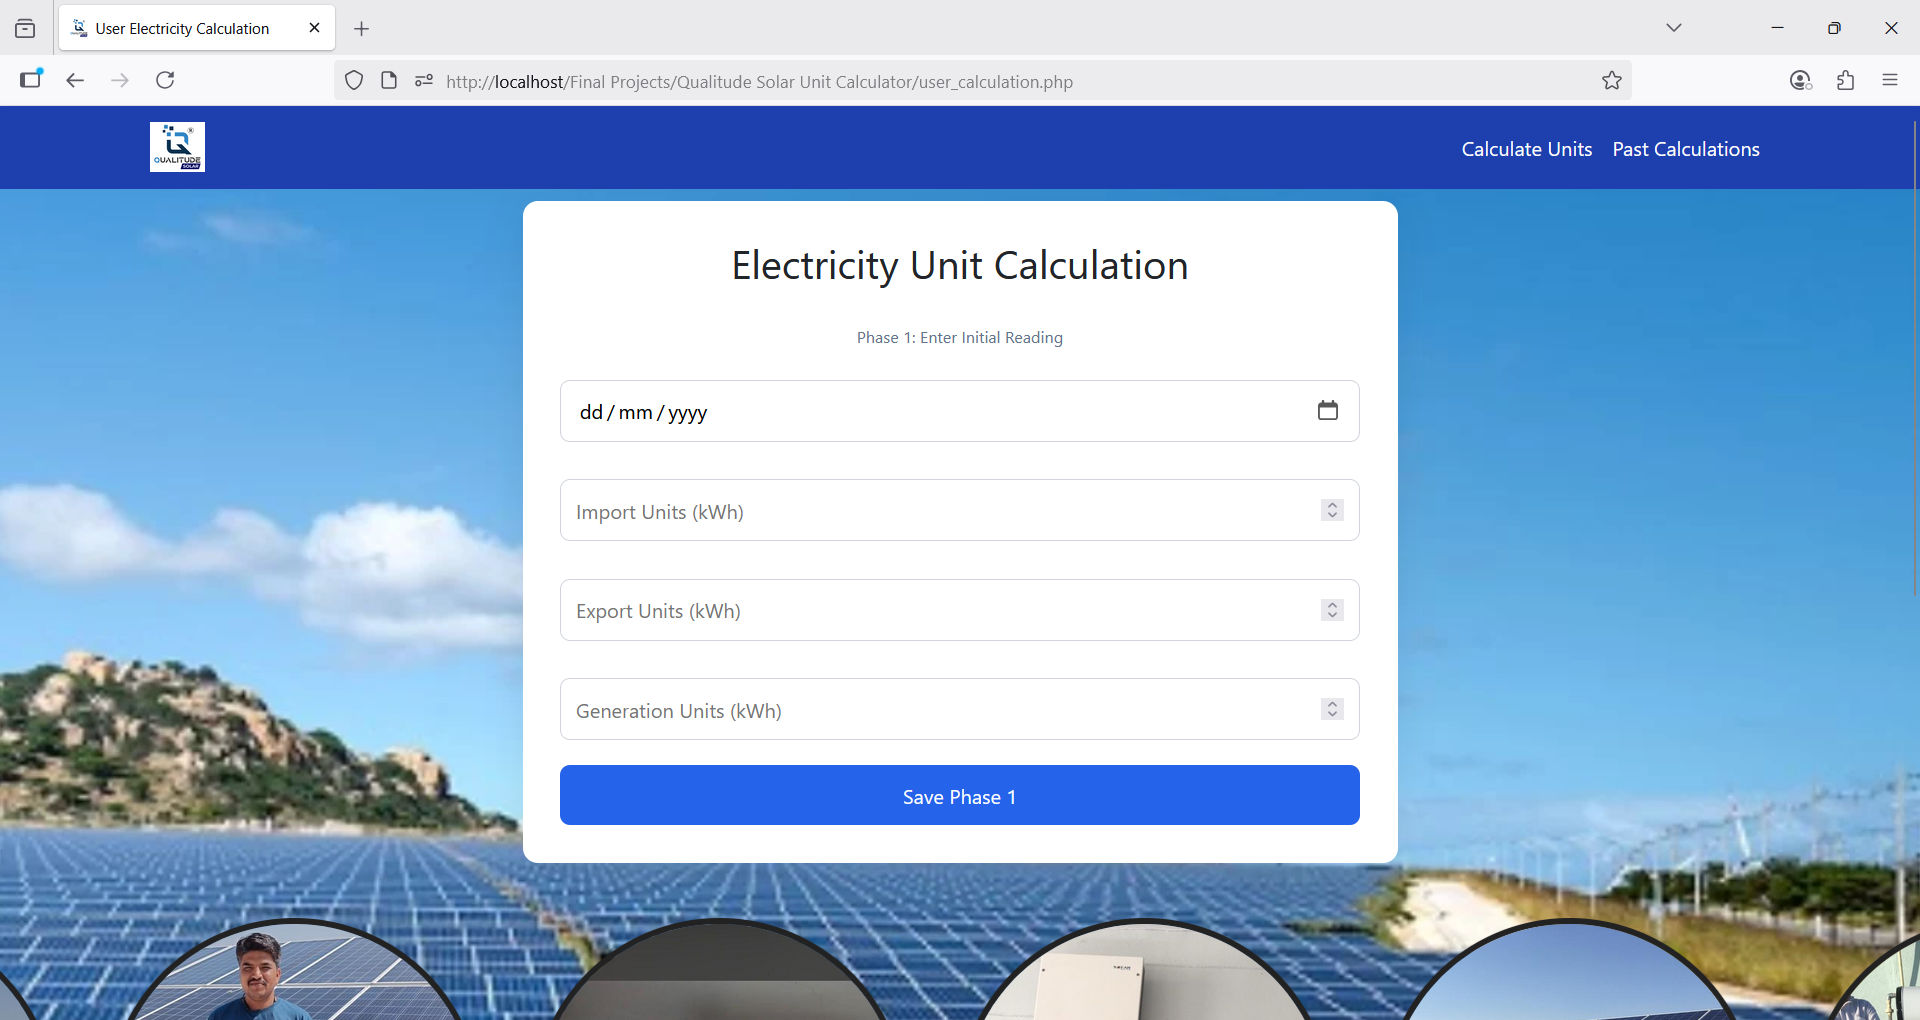Open the Past Calculations nav link

pos(1685,149)
